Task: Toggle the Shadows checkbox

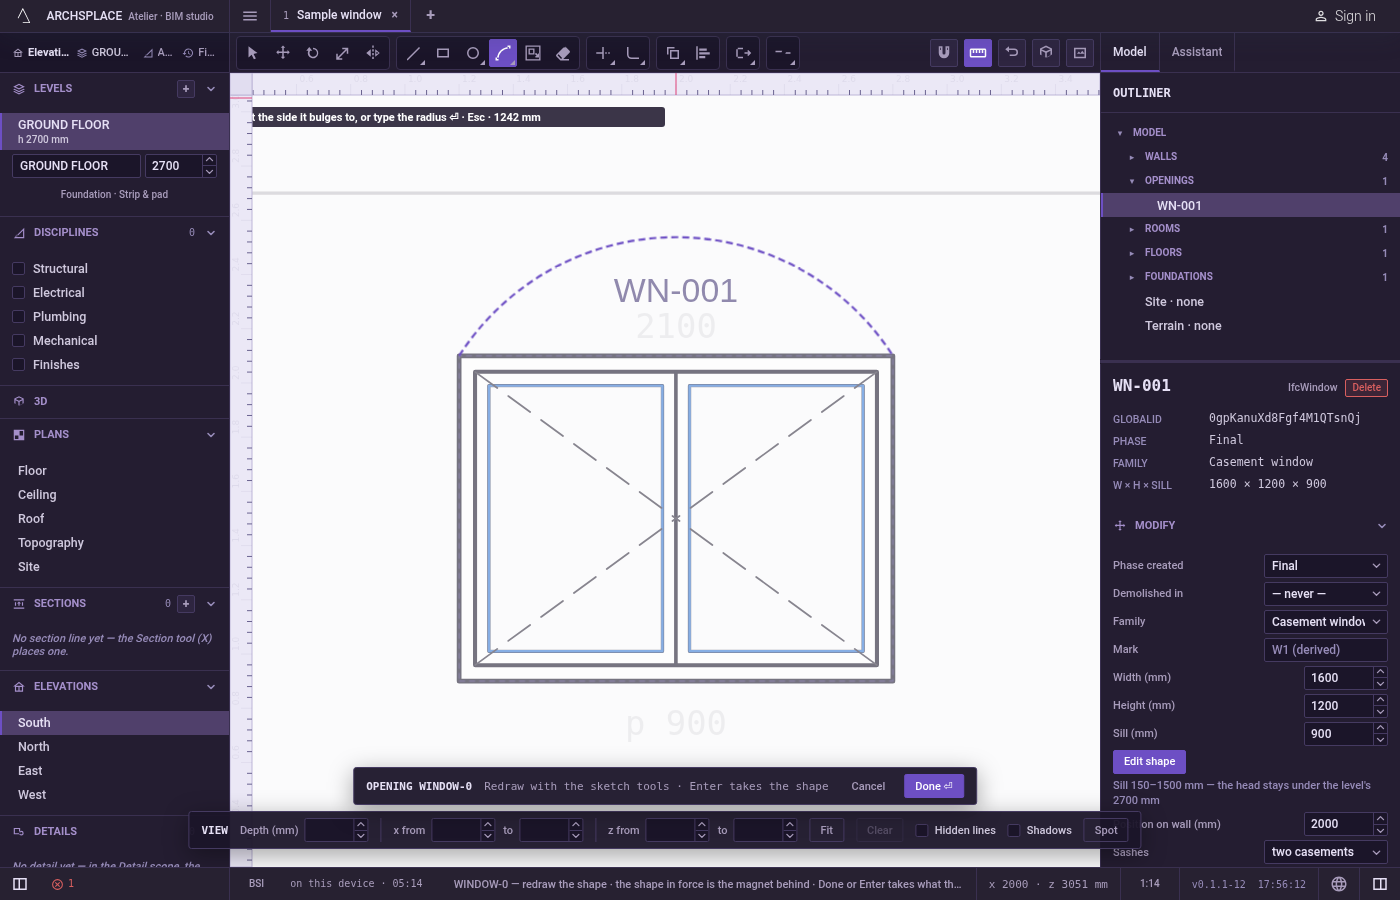Action: (x=1014, y=830)
